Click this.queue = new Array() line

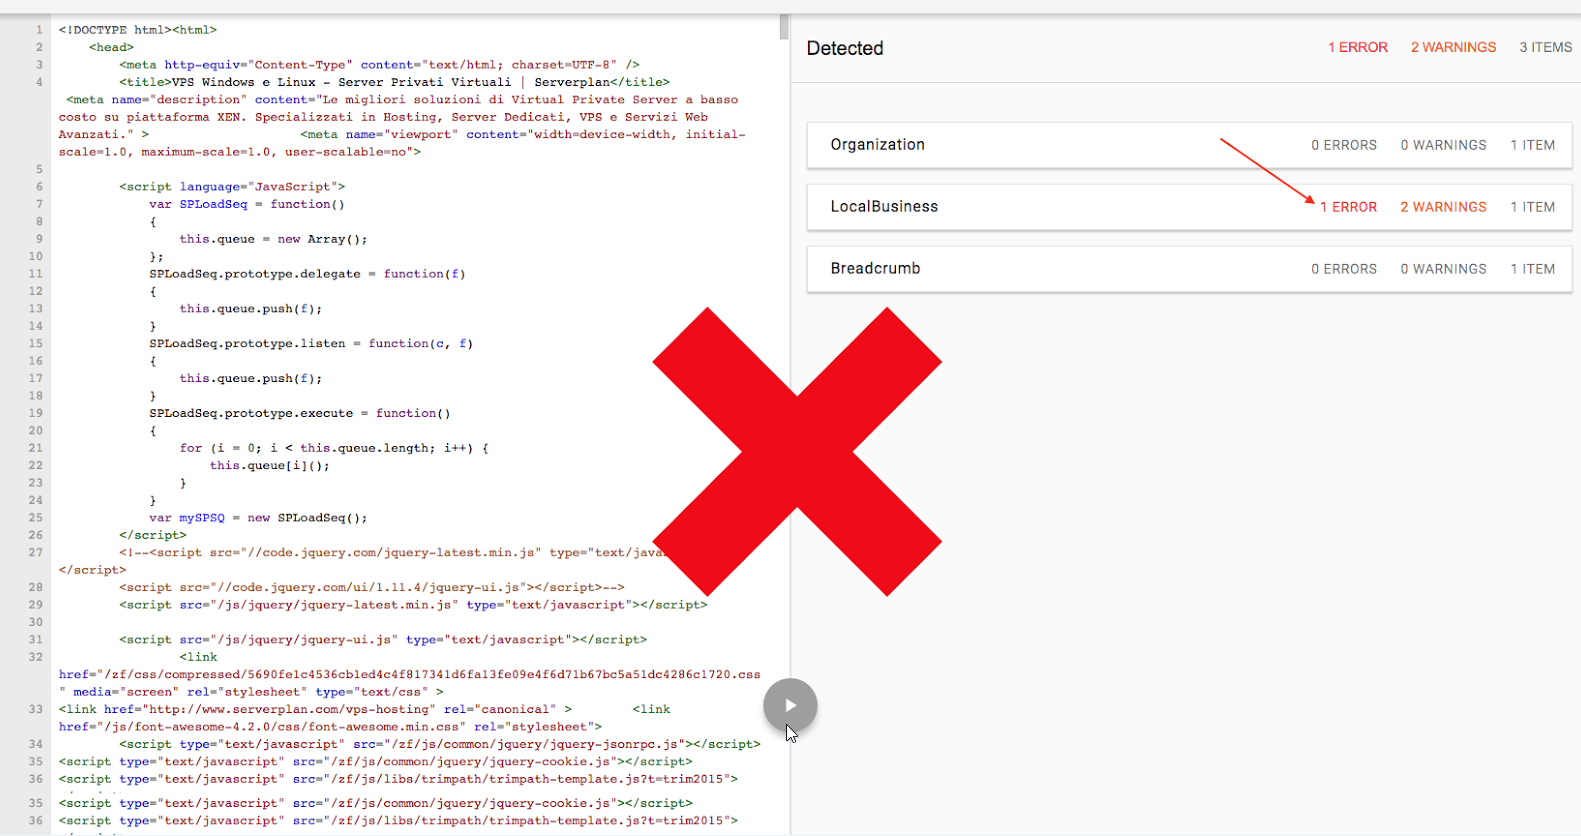pos(273,239)
